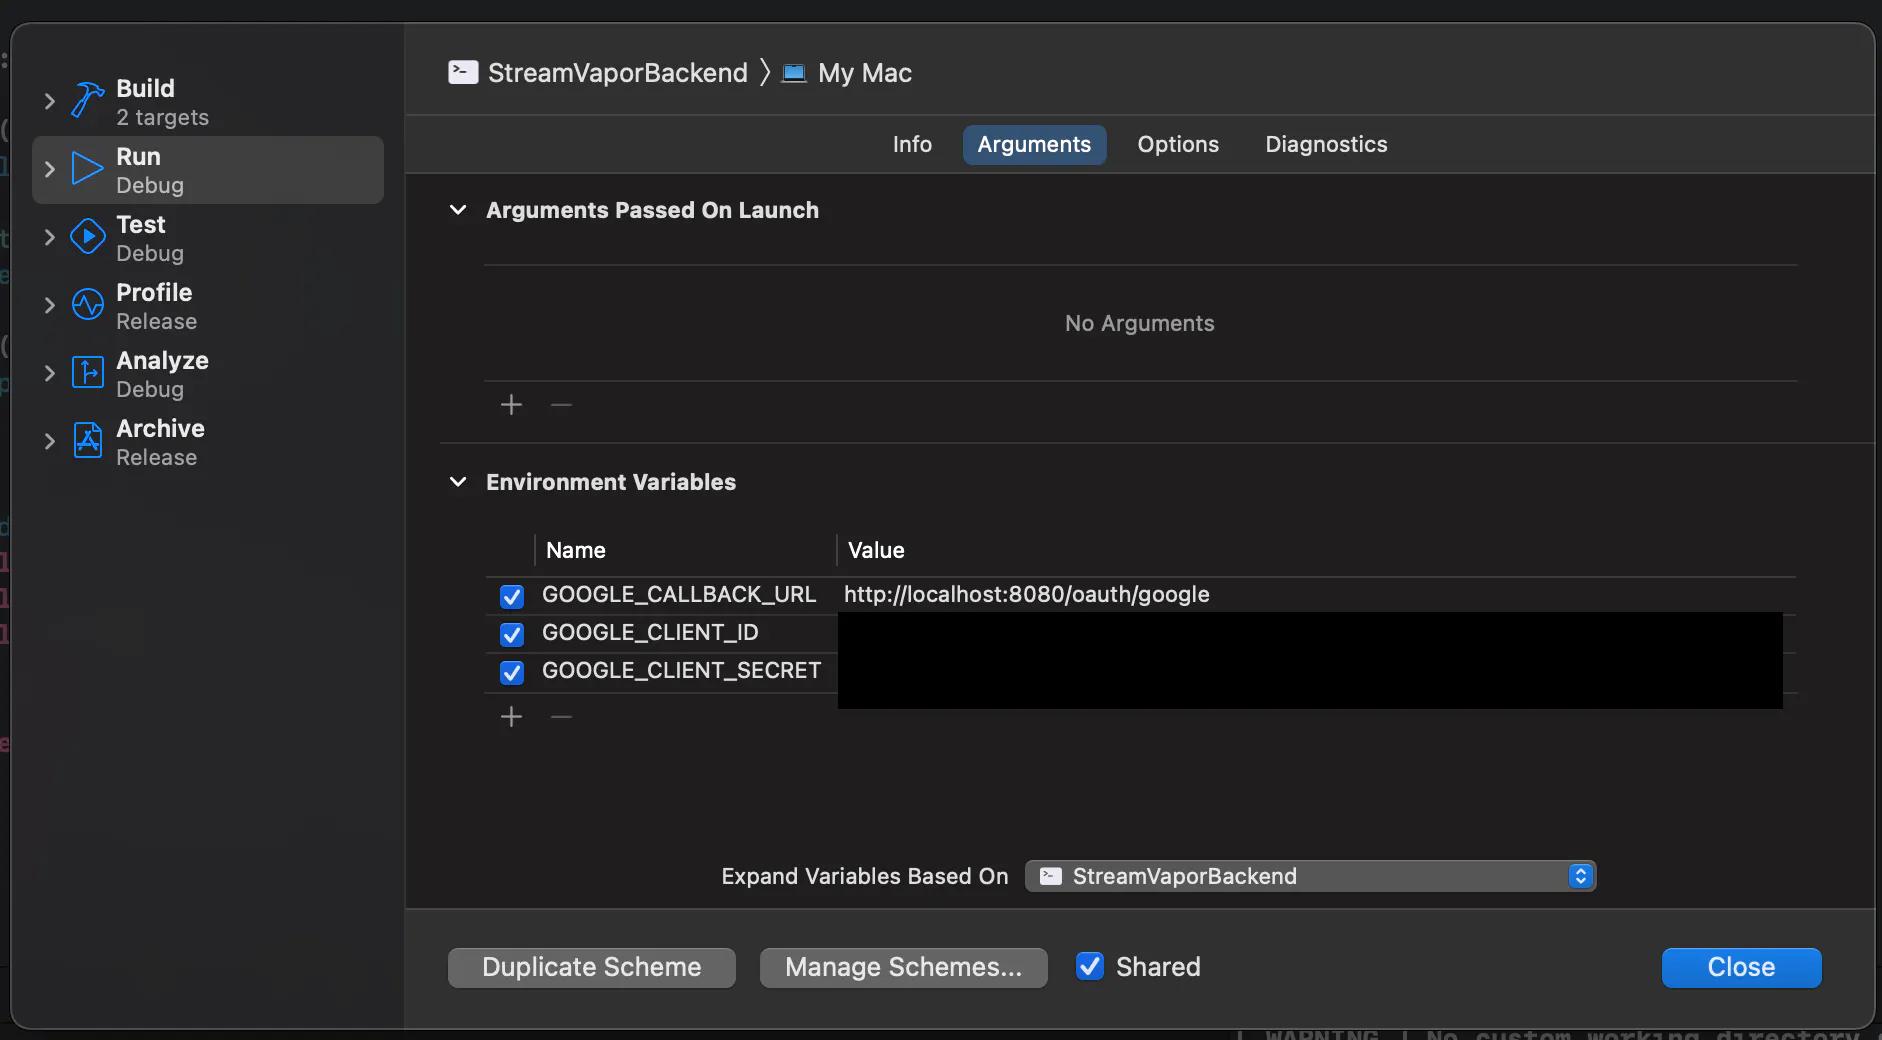This screenshot has width=1882, height=1040.
Task: Collapse the Environment Variables section
Action: click(x=458, y=482)
